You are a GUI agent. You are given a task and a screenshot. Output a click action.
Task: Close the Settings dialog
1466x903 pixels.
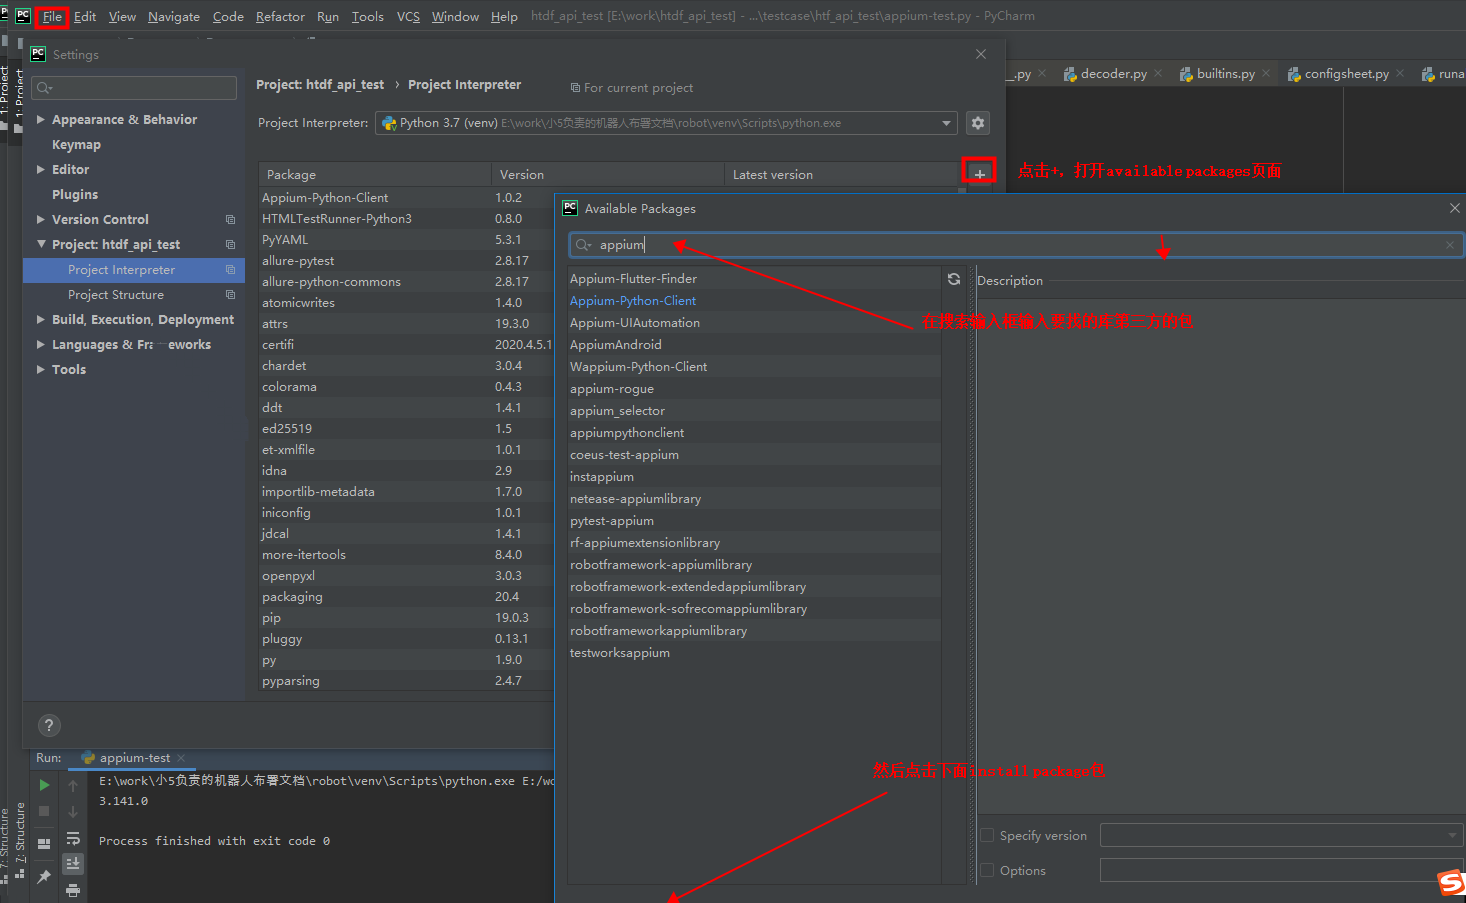click(x=981, y=54)
